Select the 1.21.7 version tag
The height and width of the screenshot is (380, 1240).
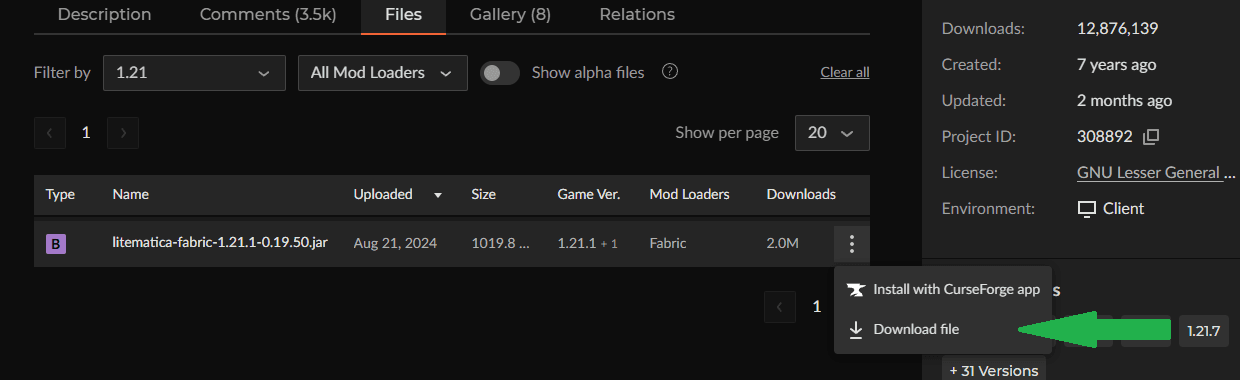[x=1203, y=331]
